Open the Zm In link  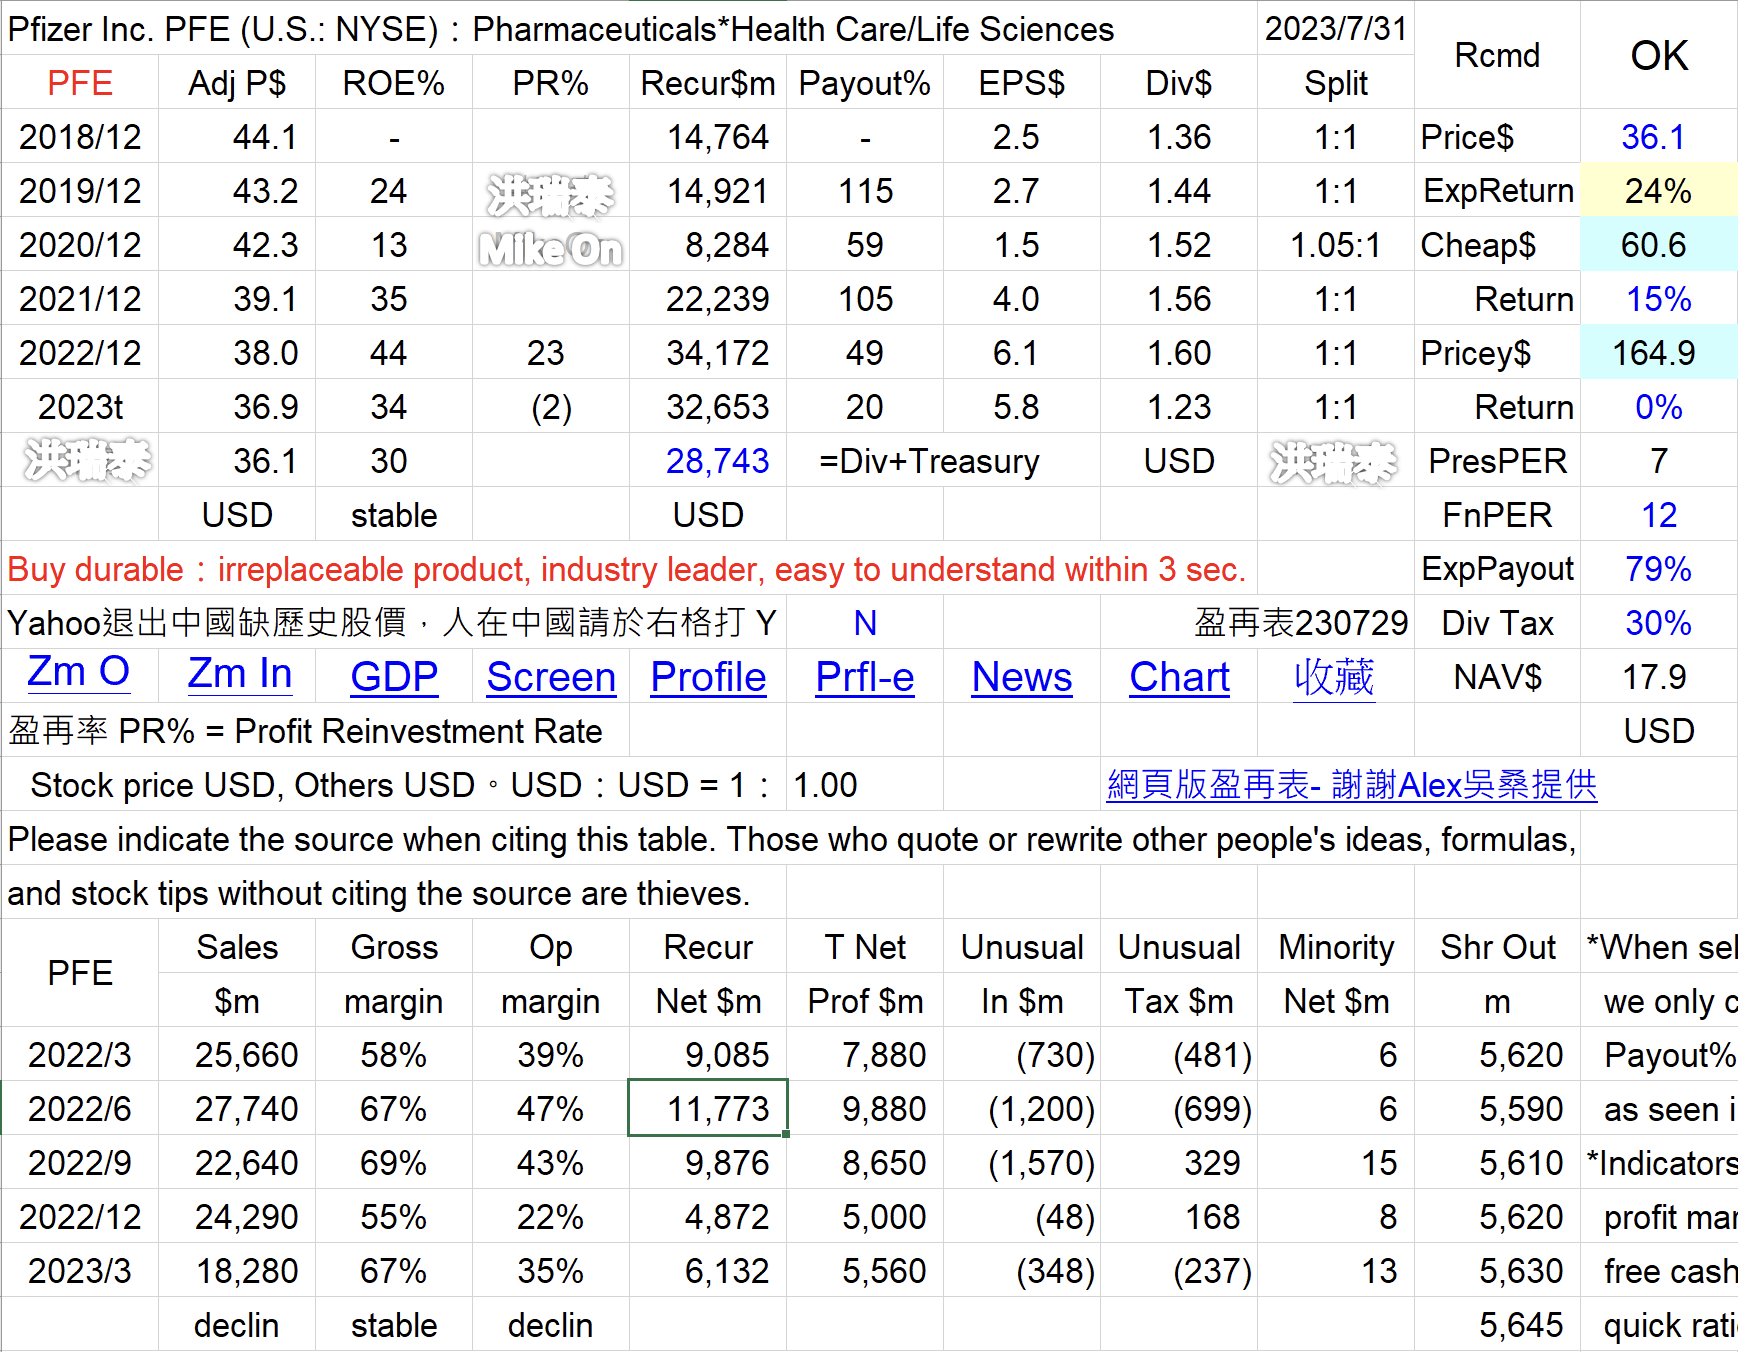[x=240, y=675]
